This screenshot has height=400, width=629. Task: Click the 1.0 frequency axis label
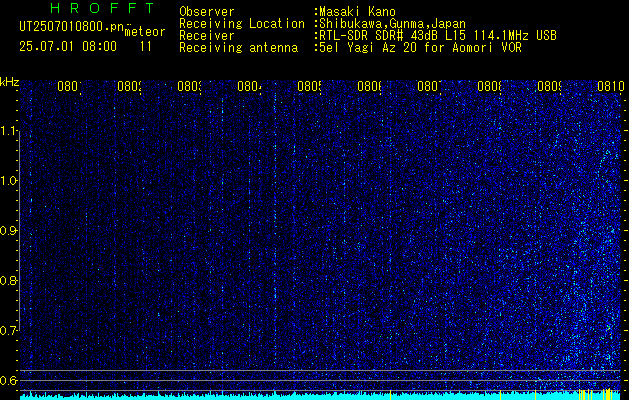tap(9, 181)
